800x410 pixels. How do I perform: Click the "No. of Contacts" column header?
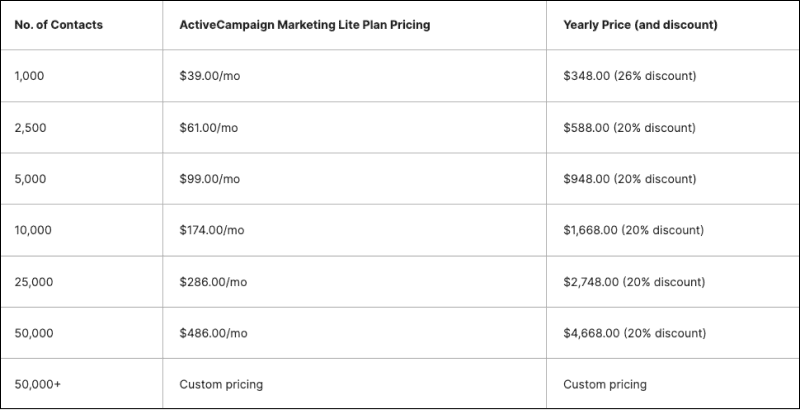(57, 25)
